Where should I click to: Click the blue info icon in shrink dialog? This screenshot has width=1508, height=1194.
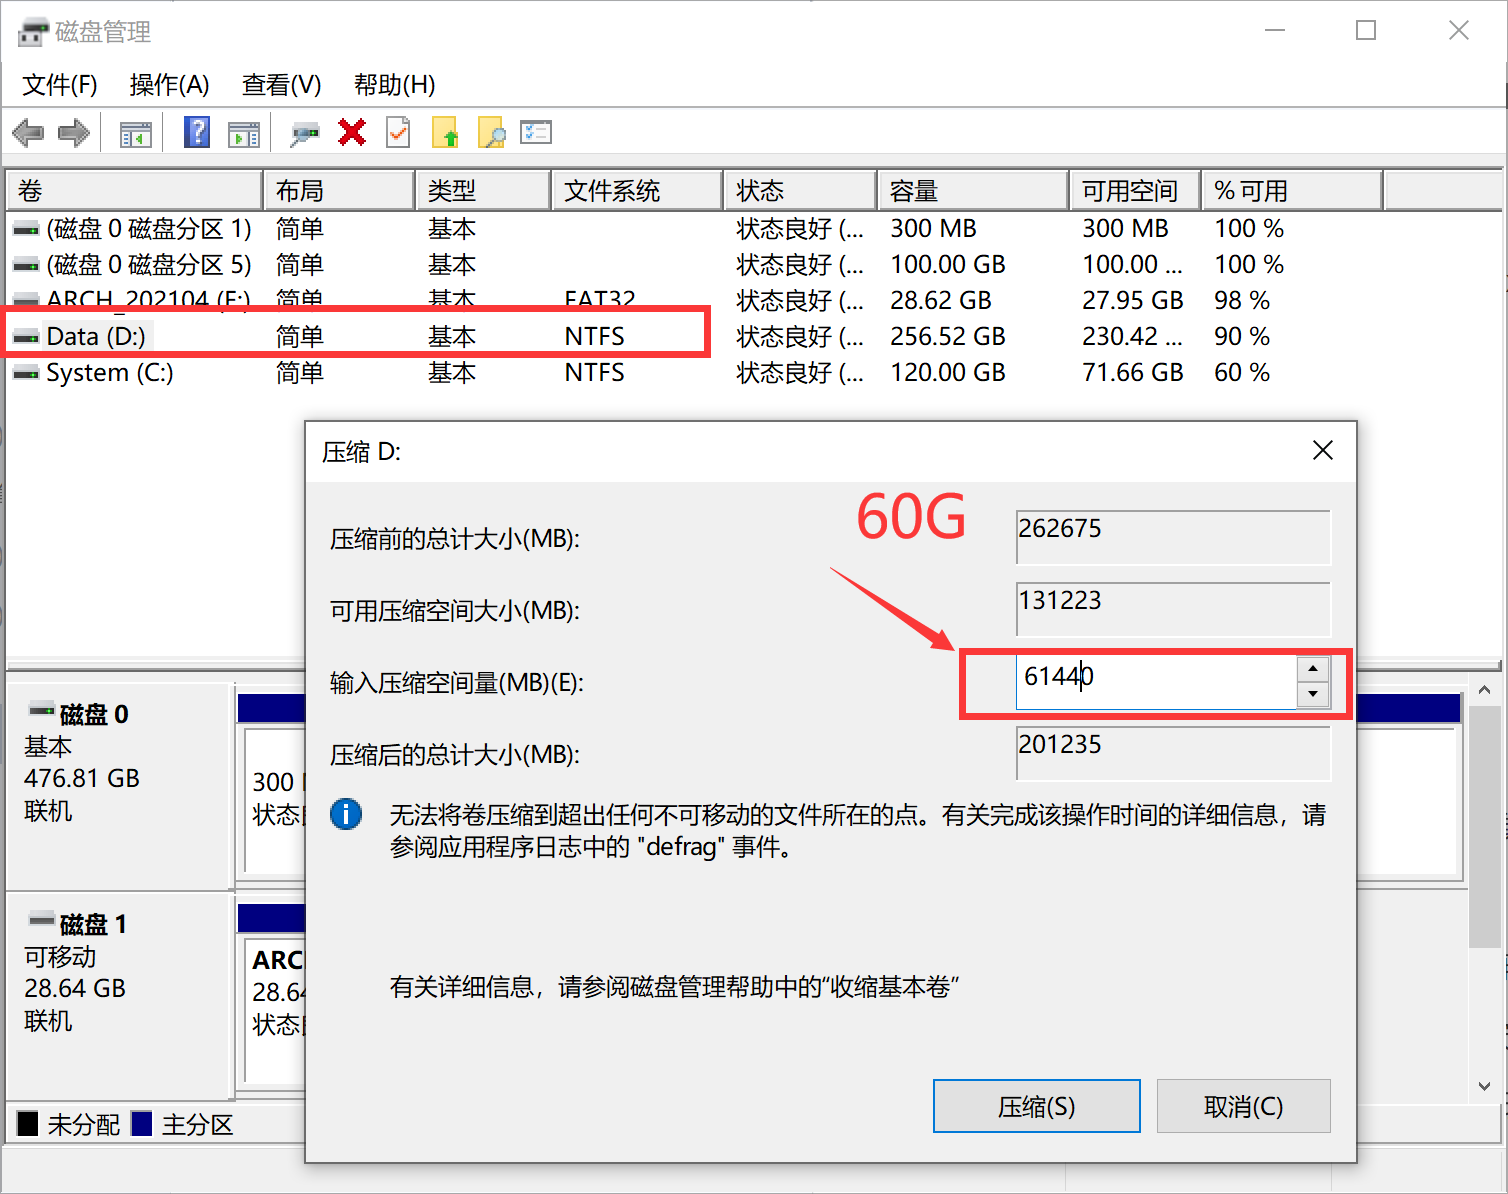pos(346,814)
